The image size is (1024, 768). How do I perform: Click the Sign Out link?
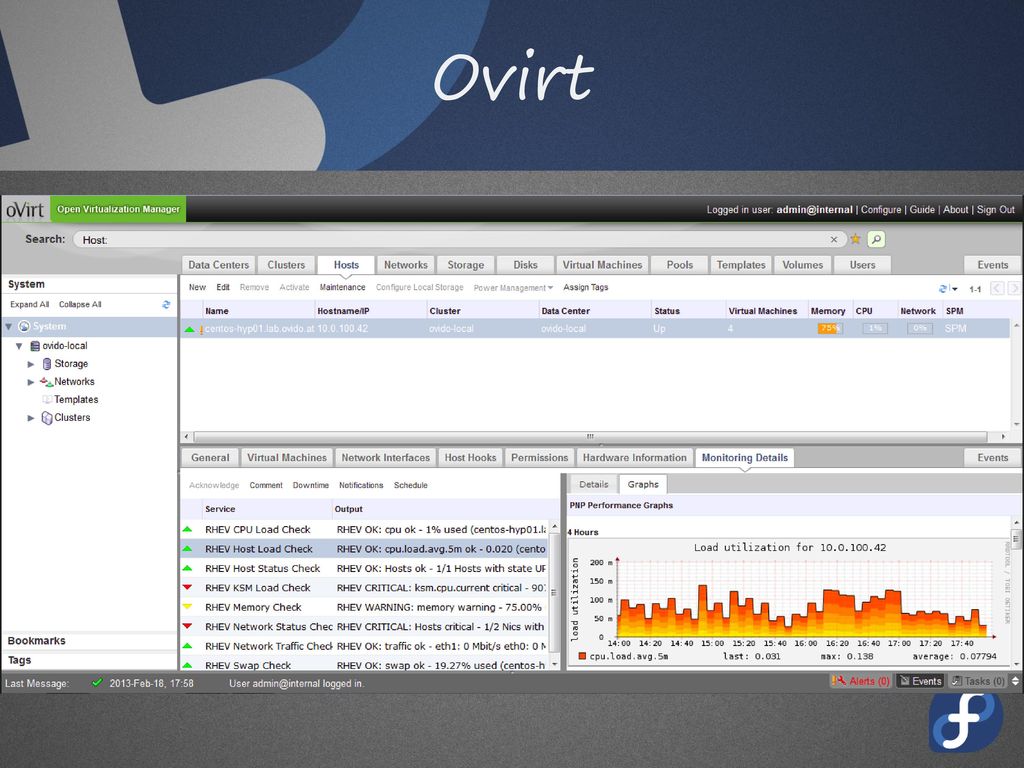(995, 210)
